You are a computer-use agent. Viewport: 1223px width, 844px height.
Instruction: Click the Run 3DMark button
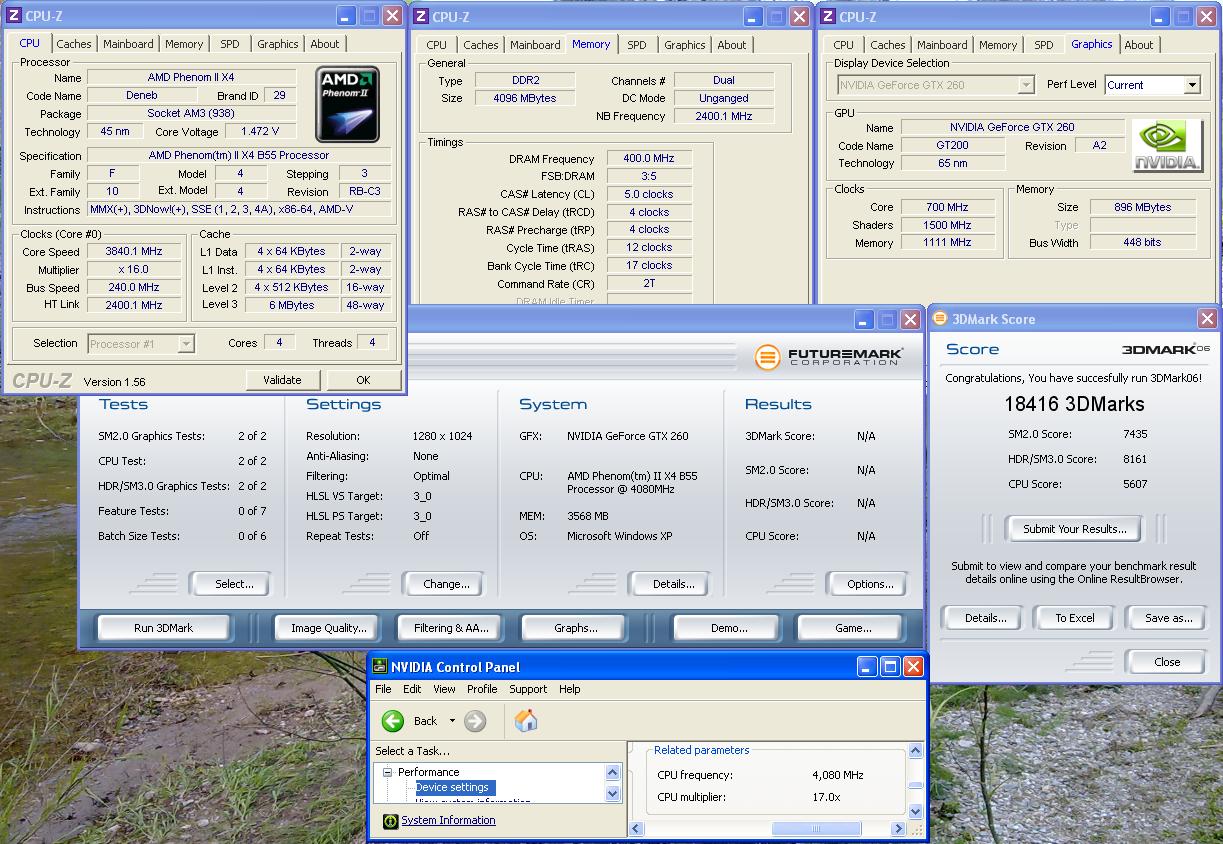(163, 628)
